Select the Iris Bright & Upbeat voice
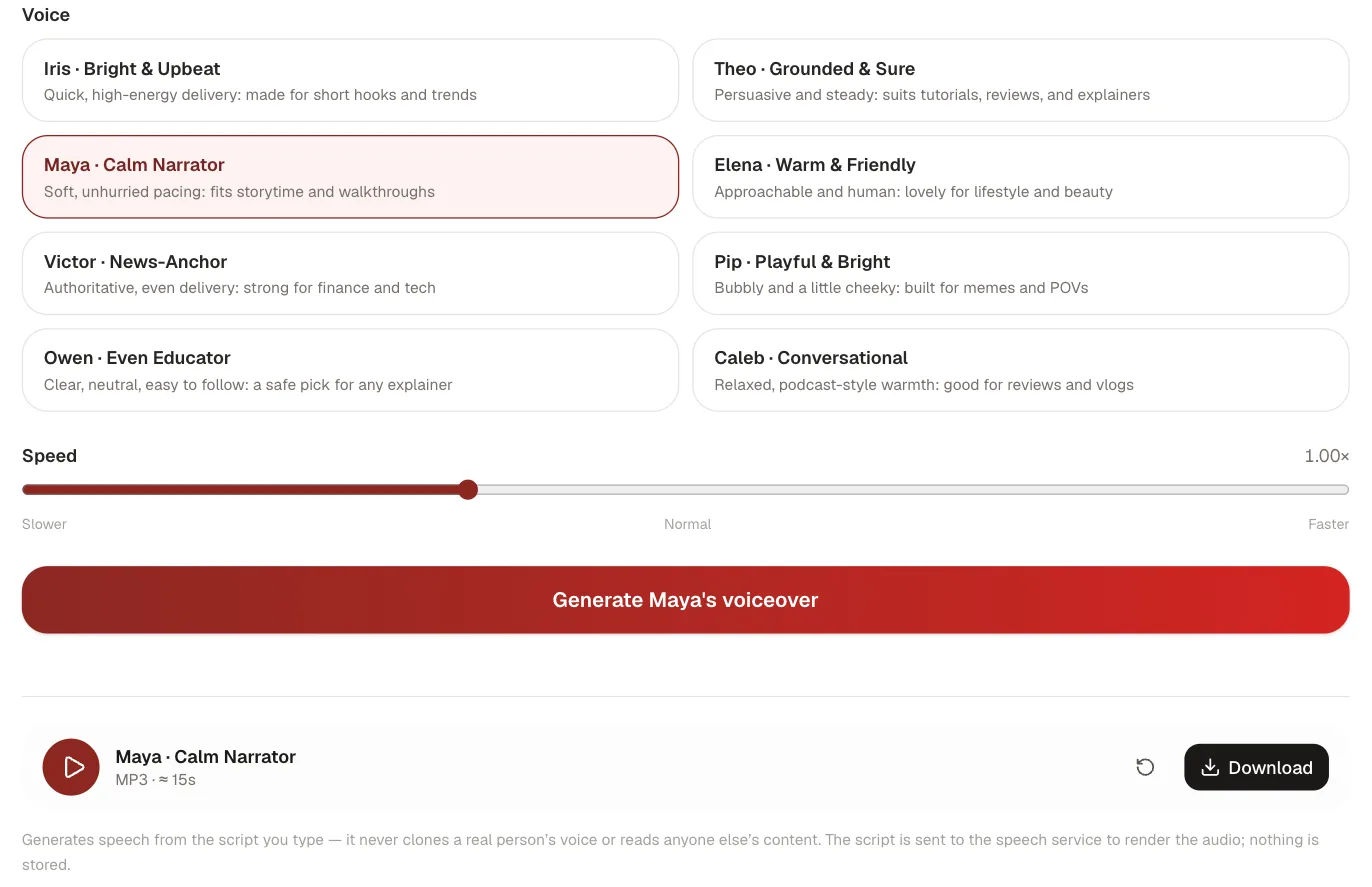Screen dimensions: 1372x887 [x=350, y=80]
